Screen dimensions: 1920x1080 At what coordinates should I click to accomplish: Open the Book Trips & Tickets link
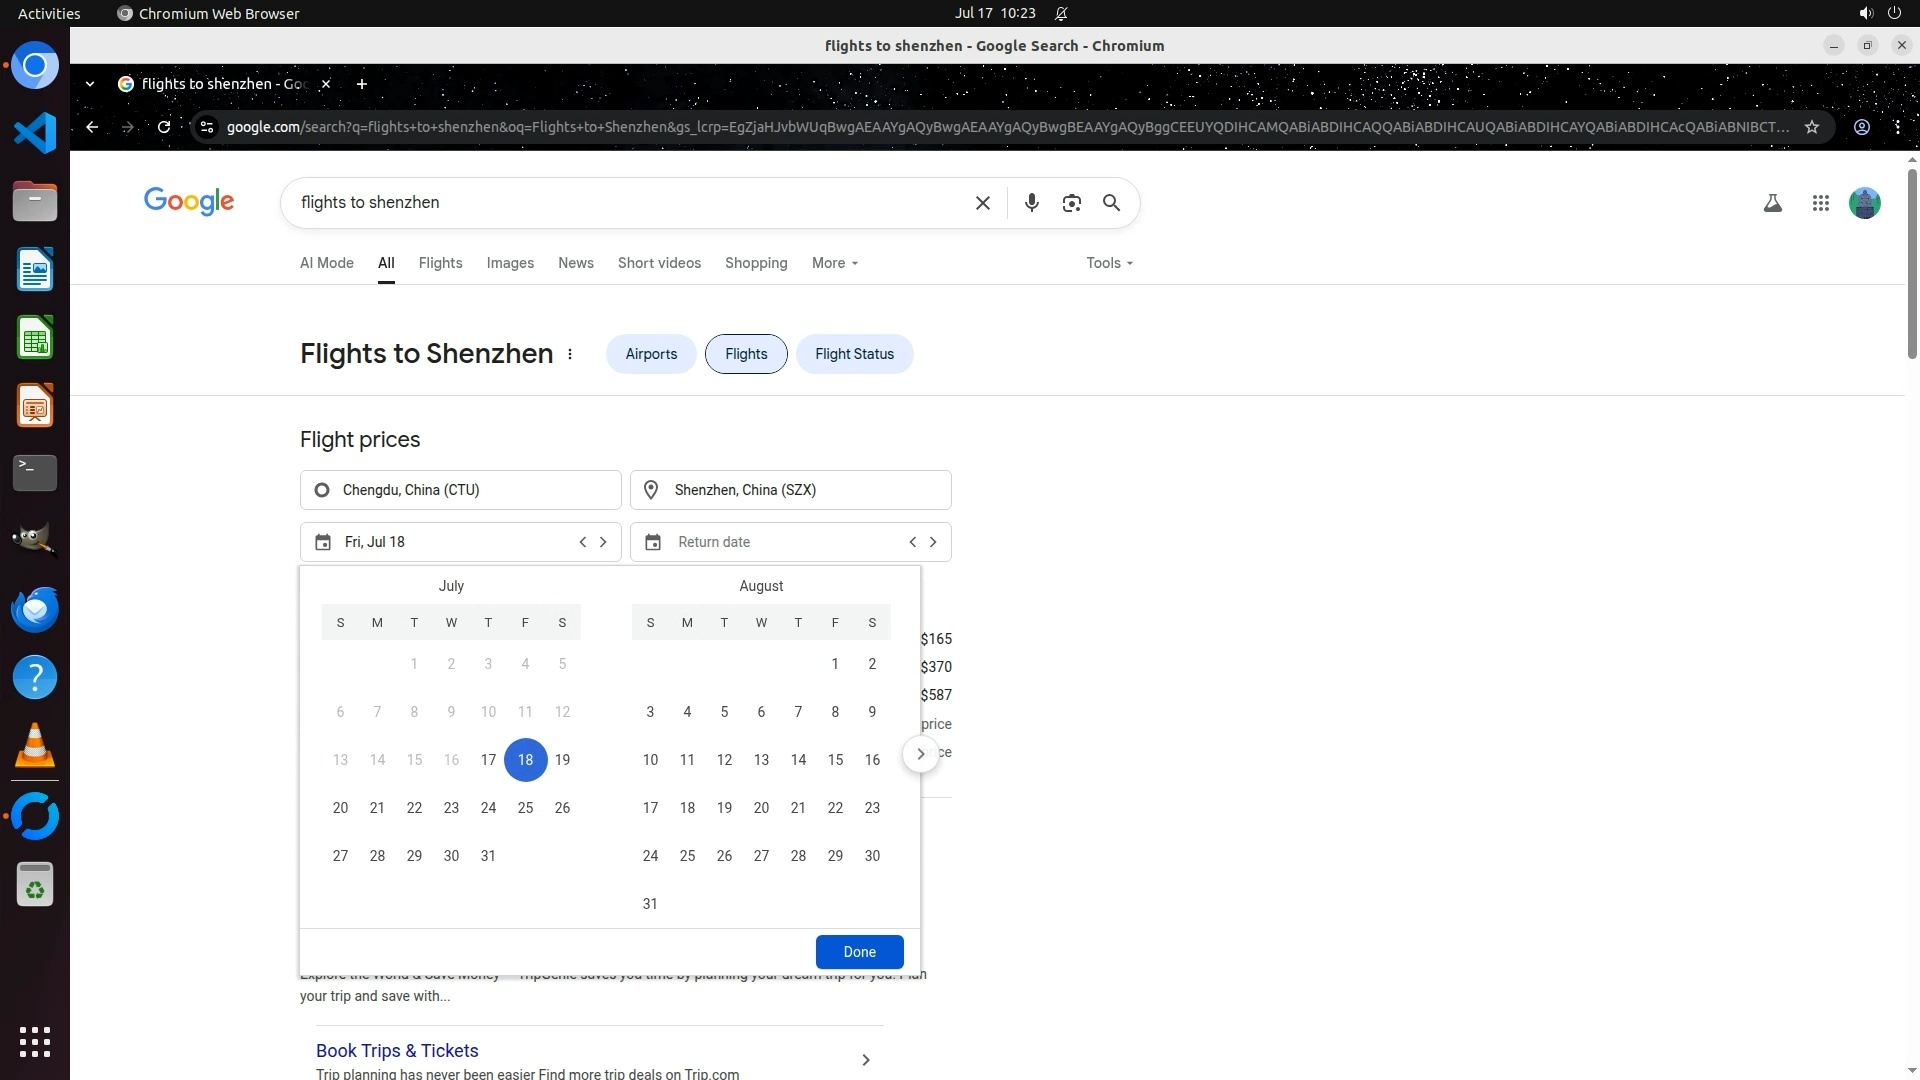click(397, 1050)
